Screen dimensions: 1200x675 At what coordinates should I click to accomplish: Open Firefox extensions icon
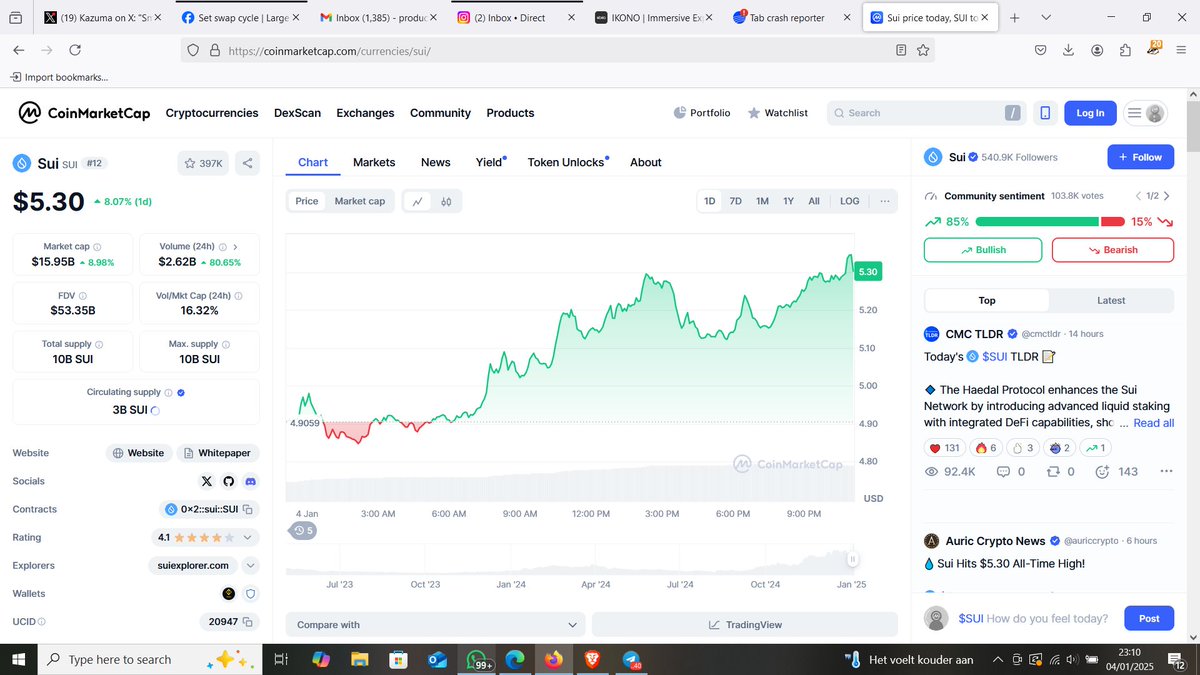click(x=1125, y=50)
